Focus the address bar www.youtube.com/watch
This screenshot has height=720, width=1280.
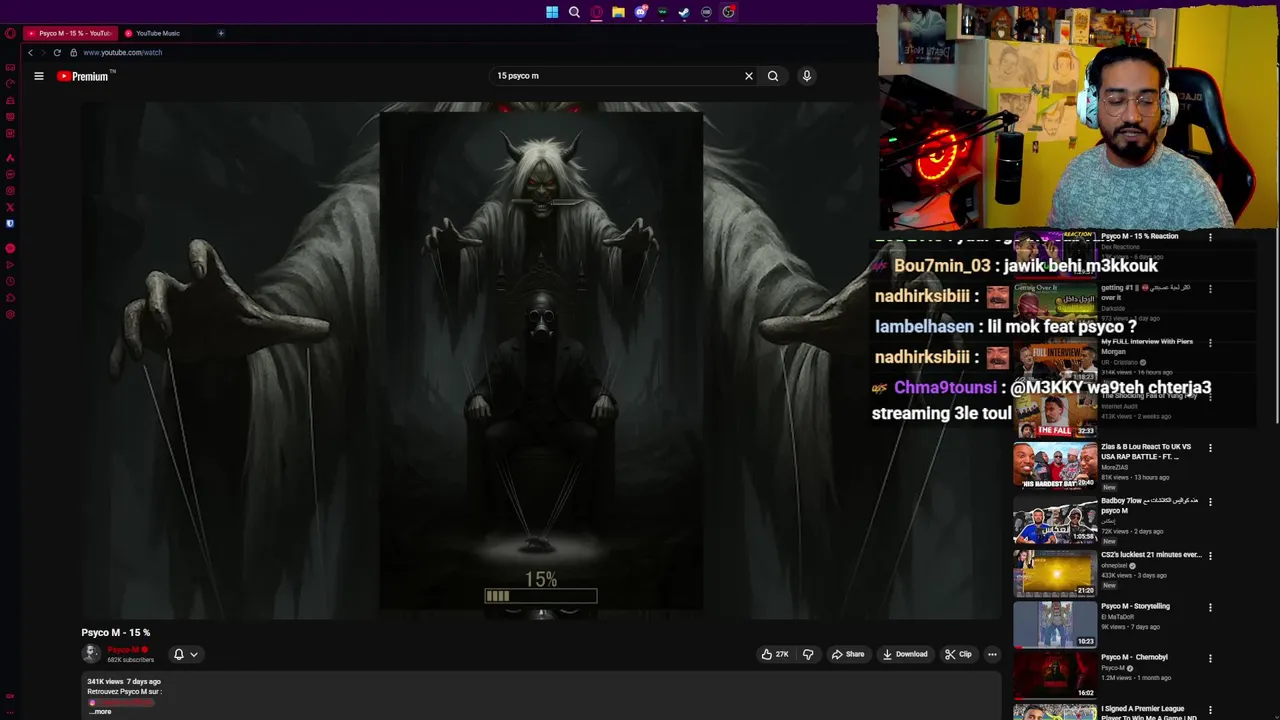123,52
